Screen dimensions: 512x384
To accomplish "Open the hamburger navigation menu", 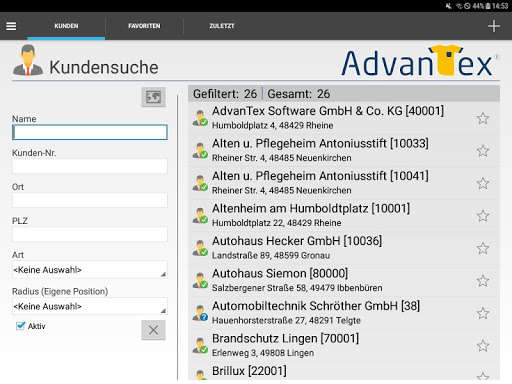I will coord(11,26).
